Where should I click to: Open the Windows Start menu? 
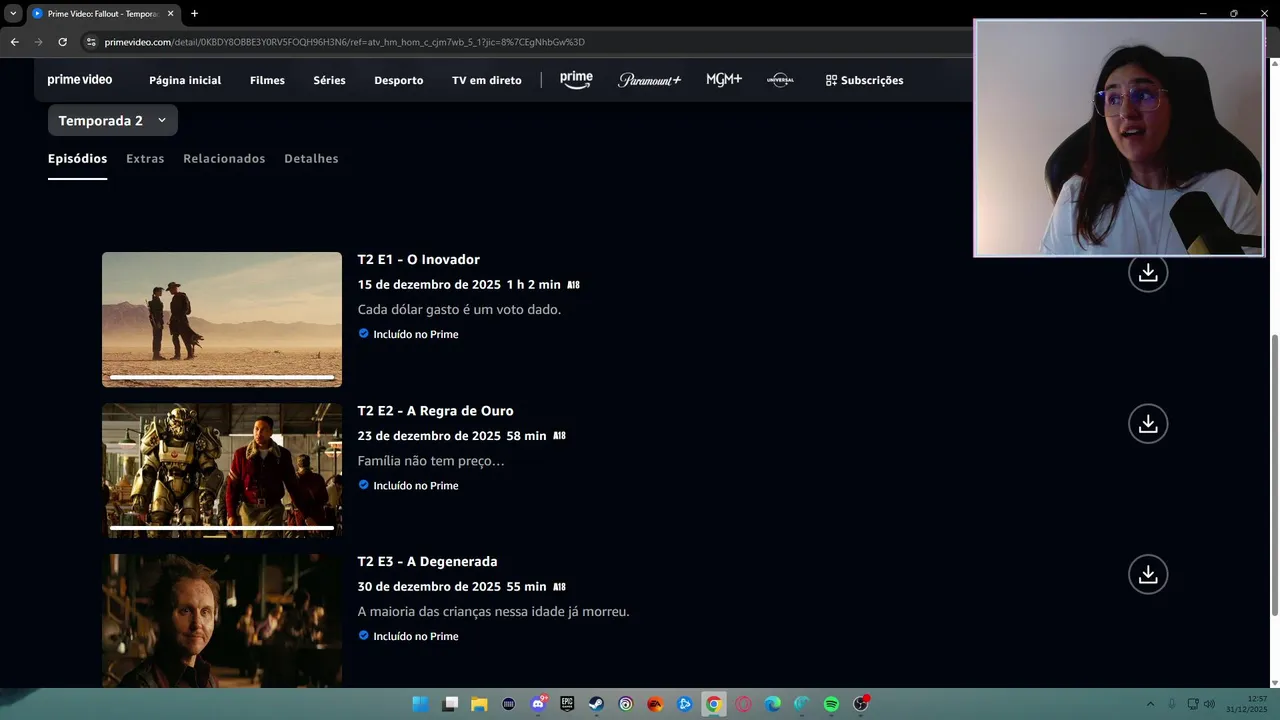point(420,704)
